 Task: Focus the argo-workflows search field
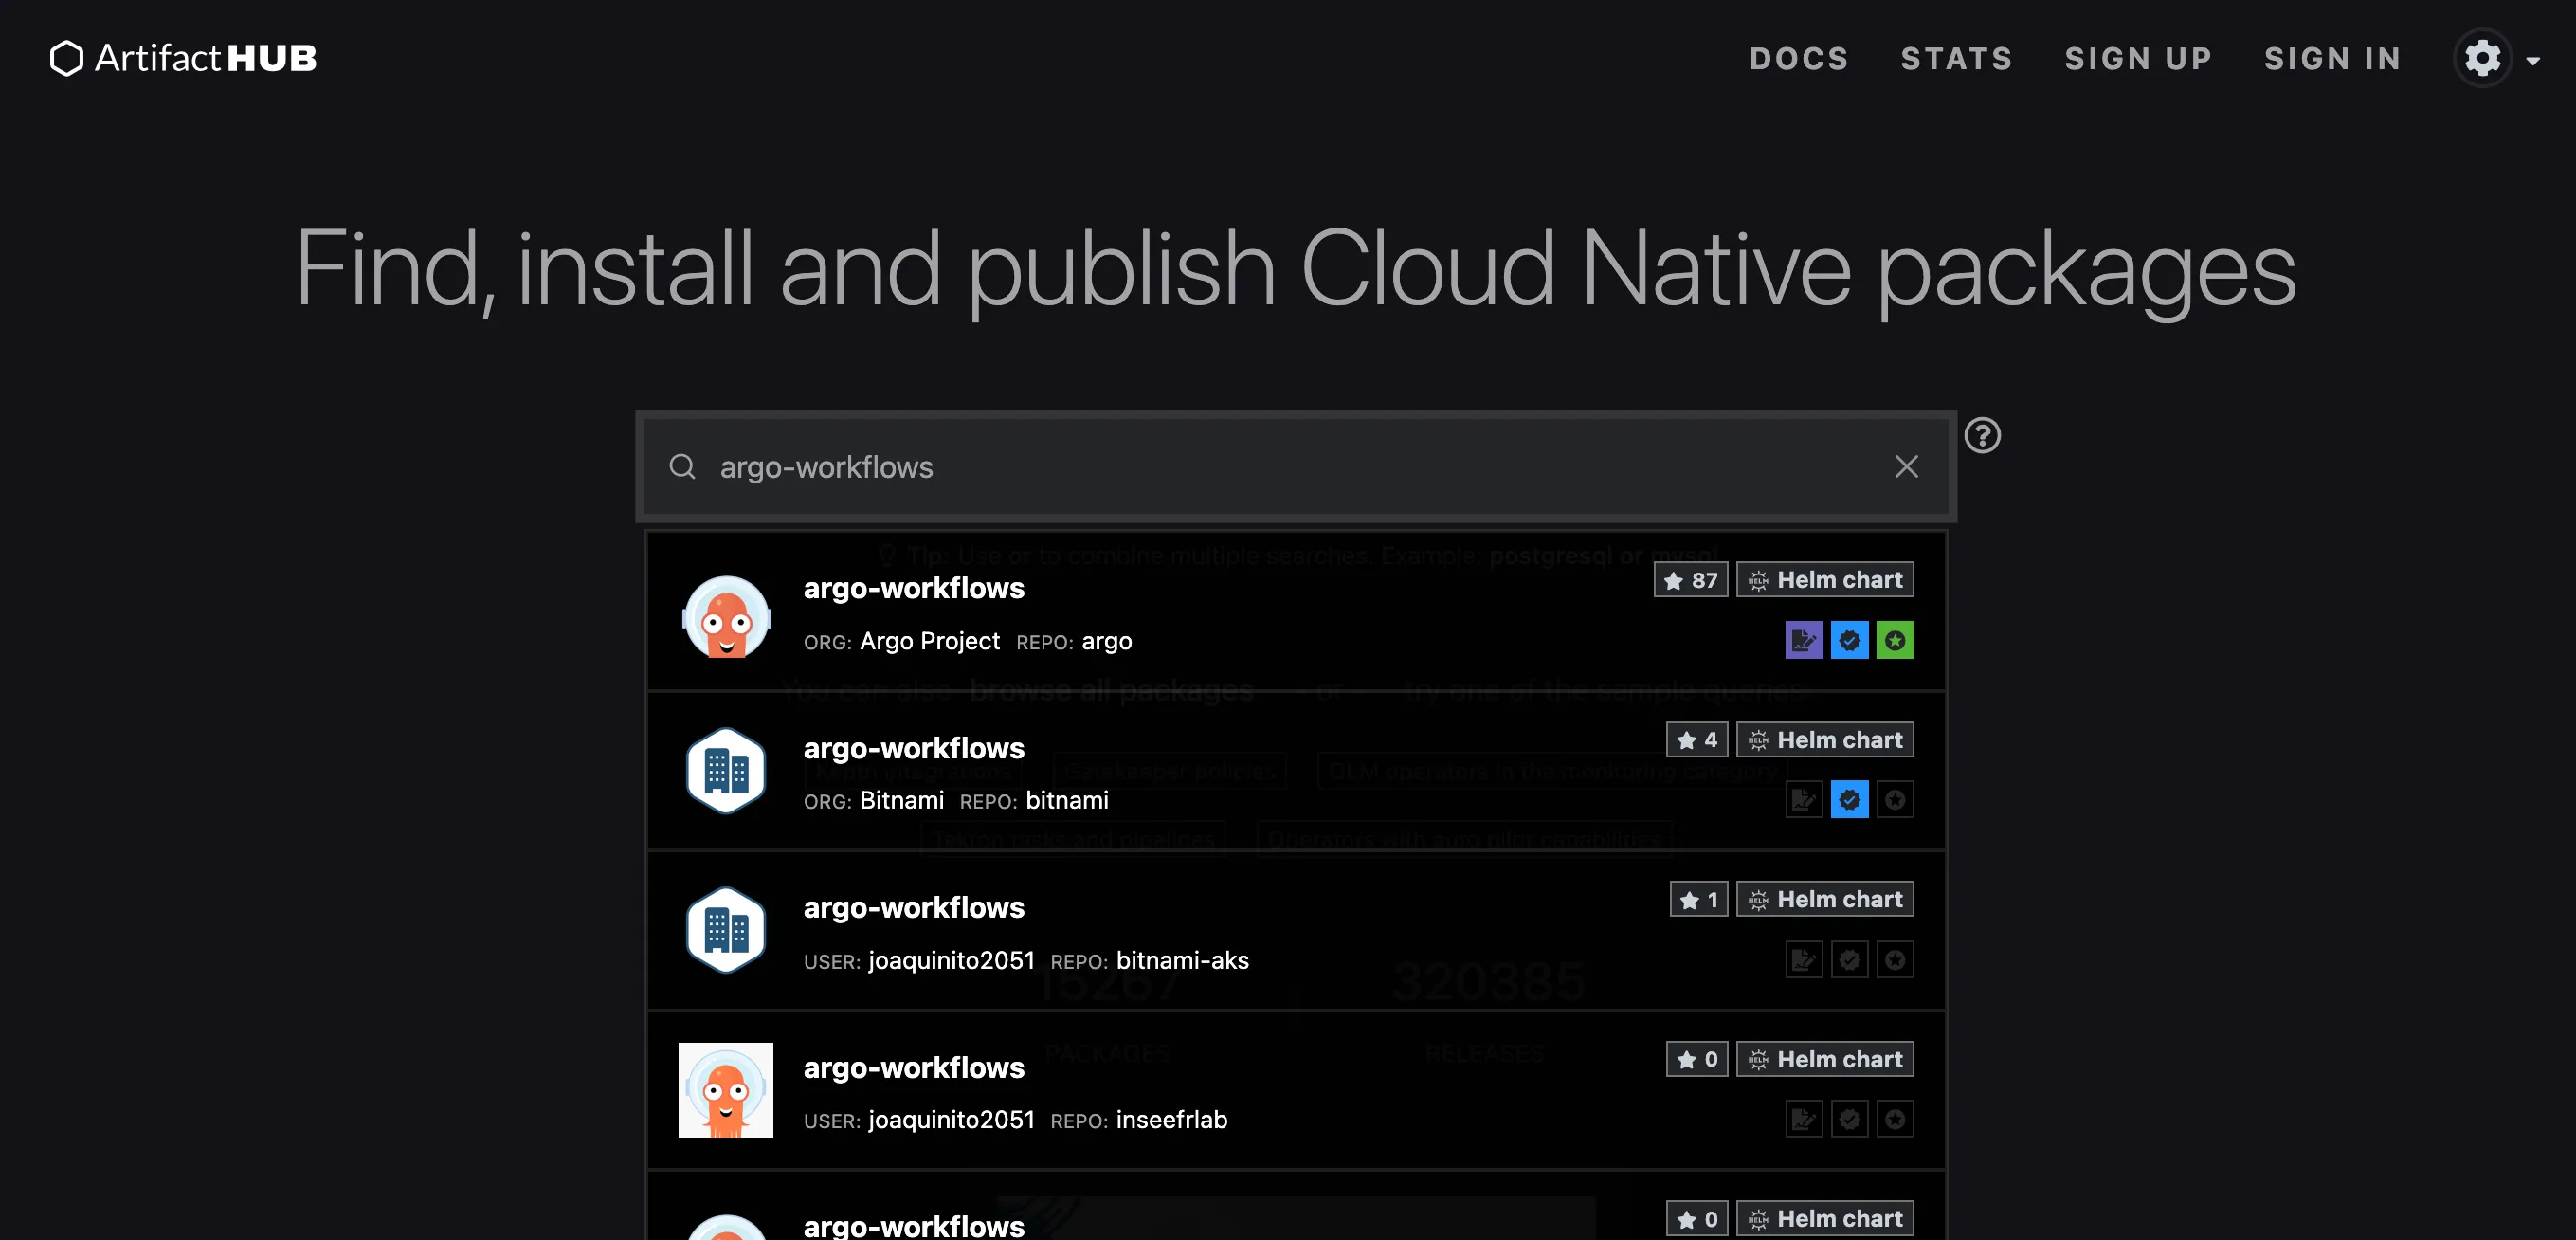coord(1295,467)
